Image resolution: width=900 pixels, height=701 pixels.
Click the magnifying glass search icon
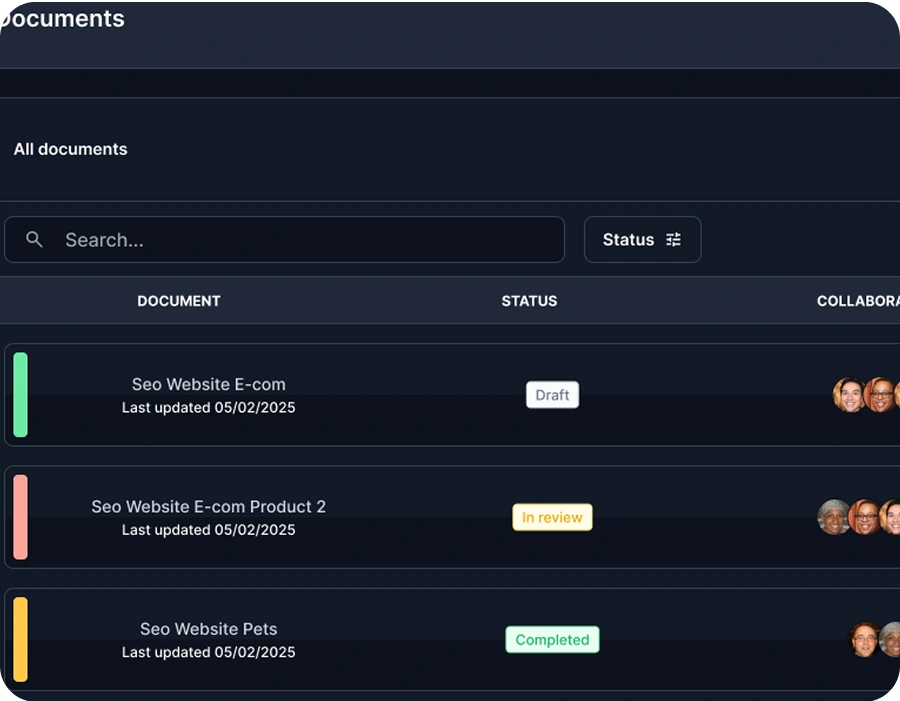click(34, 239)
